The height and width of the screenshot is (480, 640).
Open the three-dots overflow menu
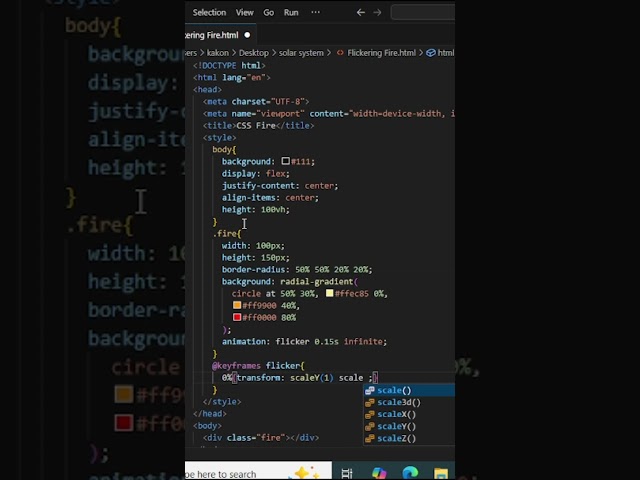coord(316,12)
